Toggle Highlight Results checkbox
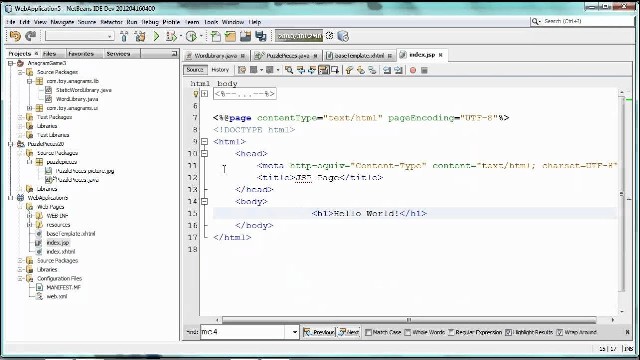 508,332
